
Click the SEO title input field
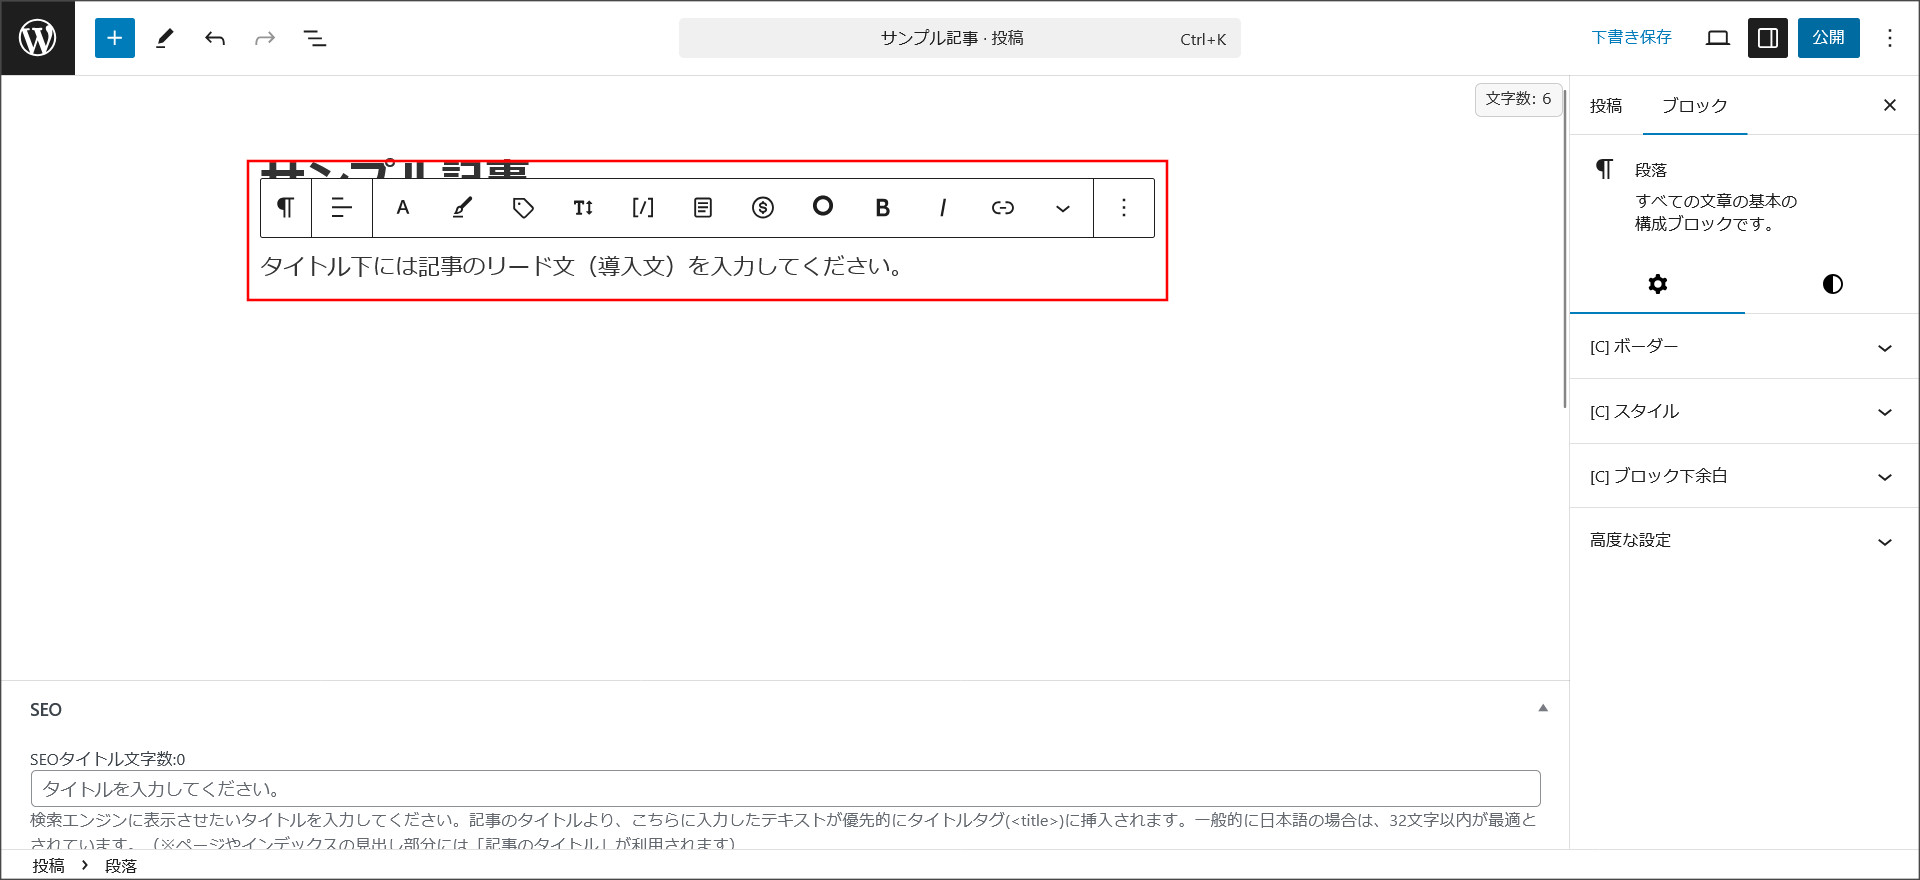pyautogui.click(x=785, y=789)
